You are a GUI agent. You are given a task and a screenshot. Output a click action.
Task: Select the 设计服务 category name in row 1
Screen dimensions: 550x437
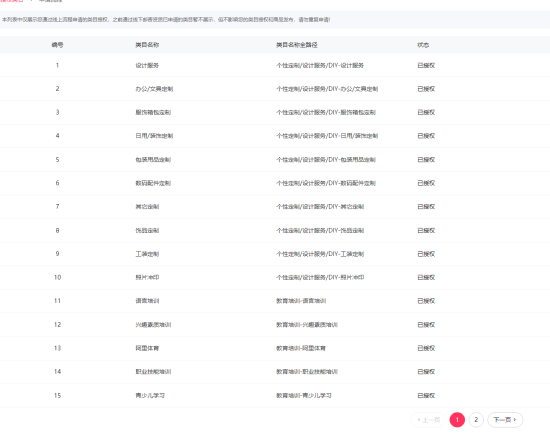tap(147, 65)
